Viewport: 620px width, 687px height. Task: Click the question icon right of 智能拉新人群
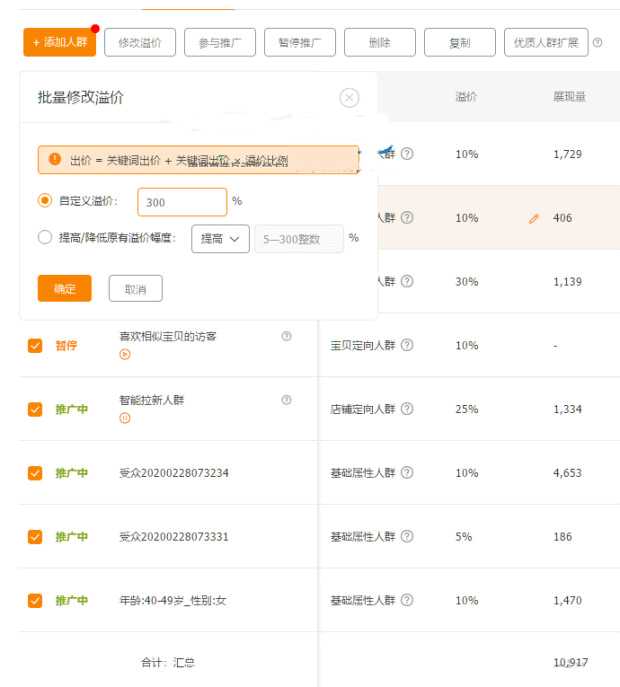[x=287, y=400]
